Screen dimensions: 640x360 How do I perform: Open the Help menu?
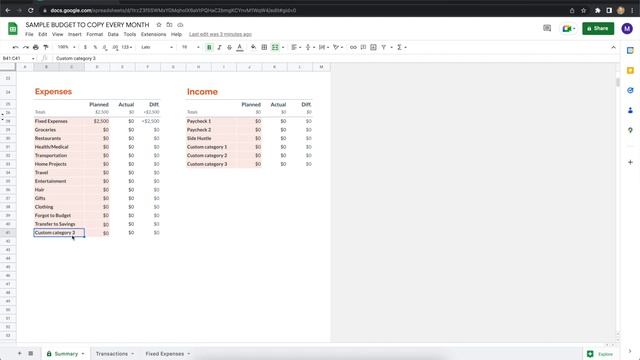click(x=176, y=34)
